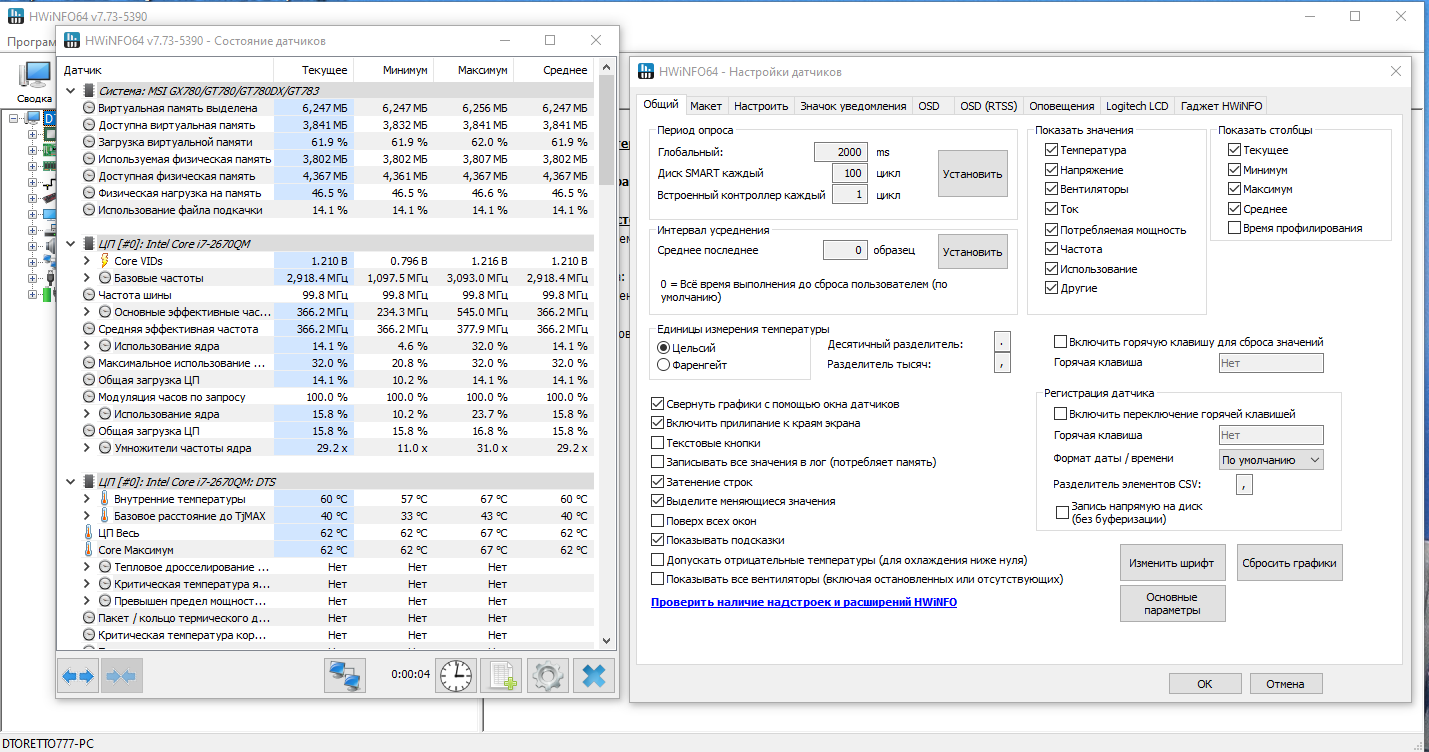Viewport: 1429px width, 752px height.
Task: Enable Поверх всех окон checkbox
Action: pyautogui.click(x=657, y=521)
